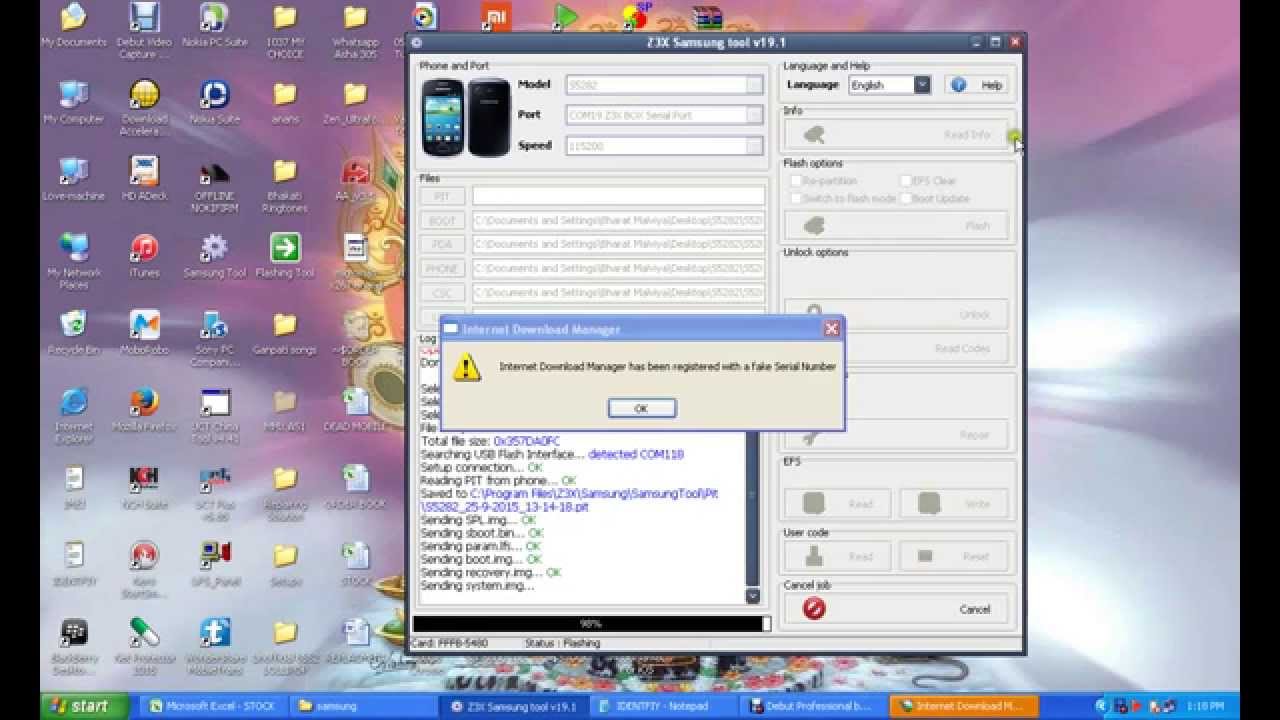
Task: Open Mozilla Firefox desktop icon
Action: pyautogui.click(x=144, y=410)
